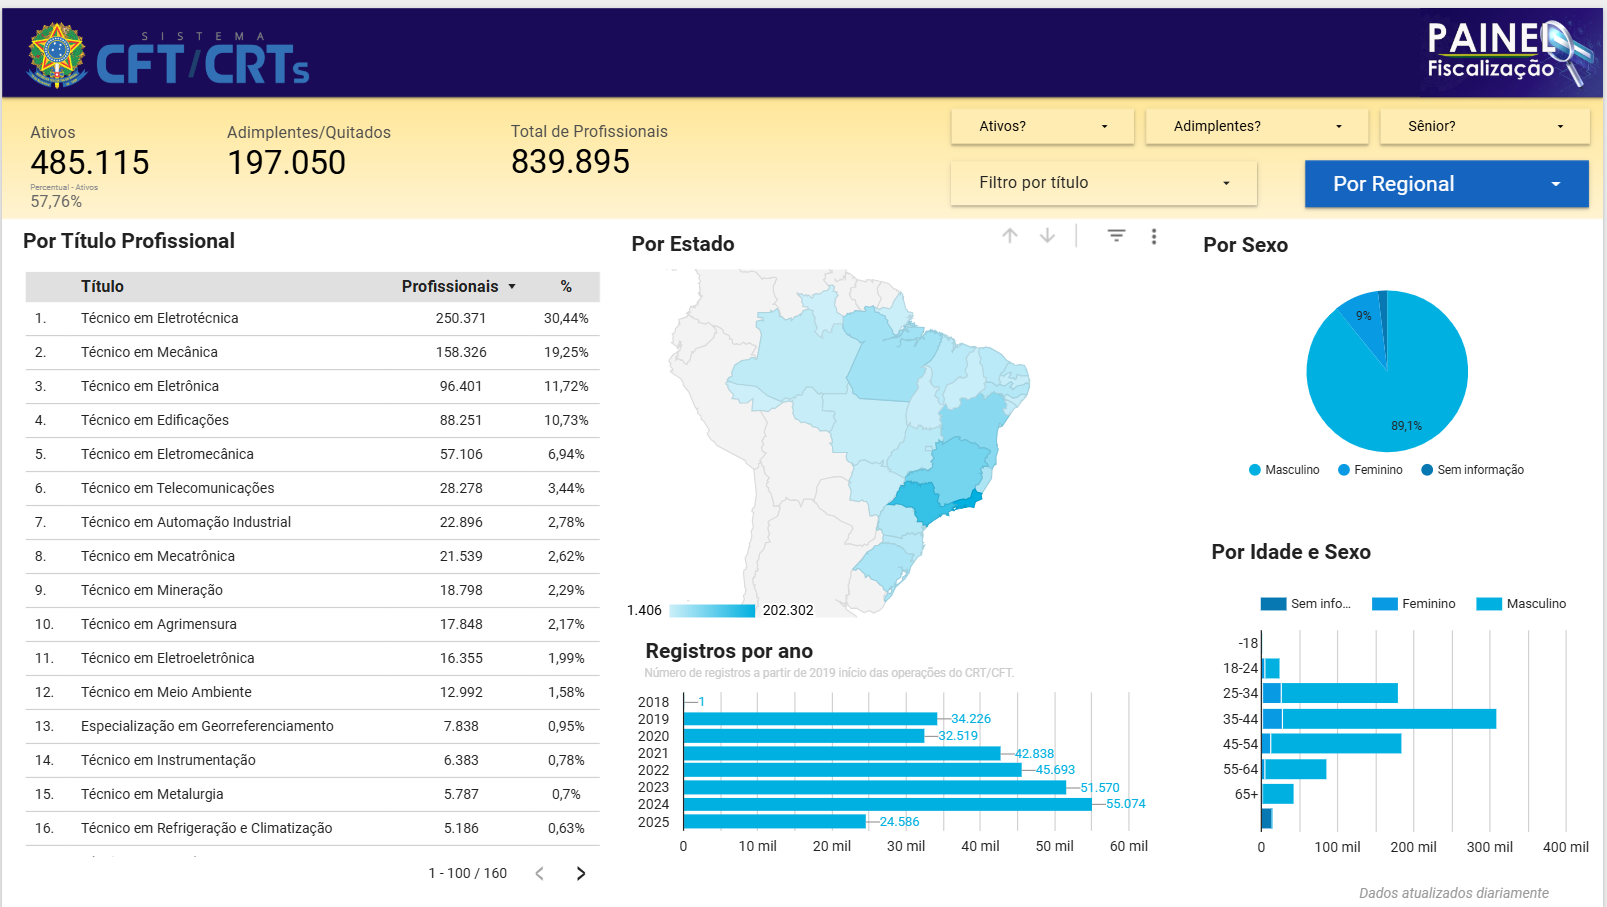The image size is (1607, 907).
Task: Open the Filtro por título dropdown
Action: click(x=1103, y=183)
